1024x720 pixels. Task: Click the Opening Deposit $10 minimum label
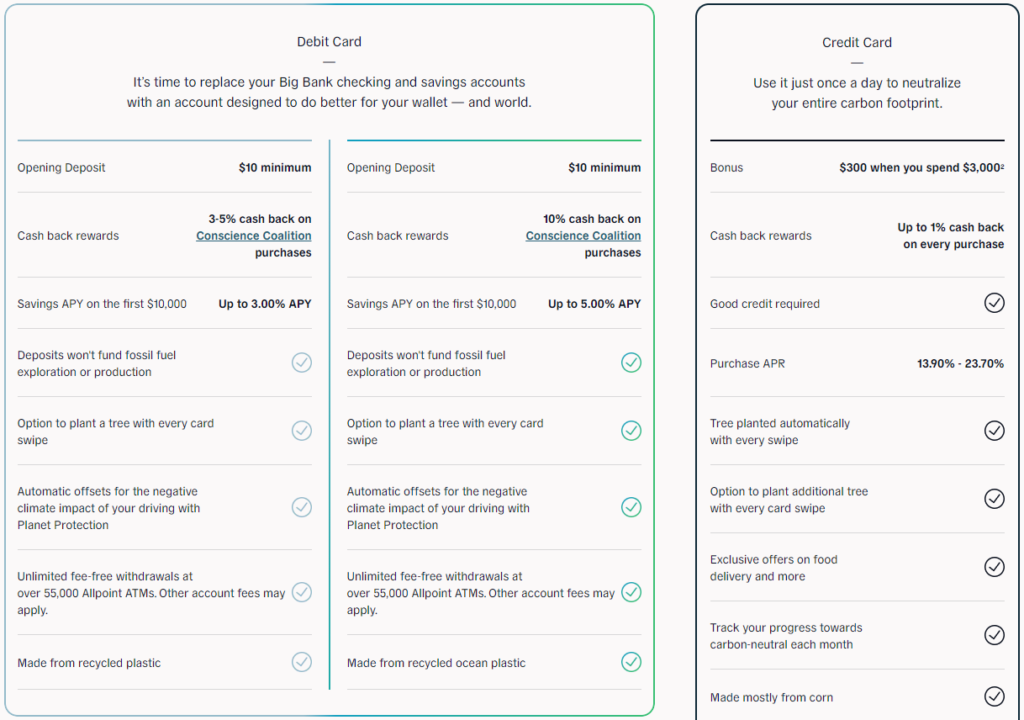click(276, 167)
